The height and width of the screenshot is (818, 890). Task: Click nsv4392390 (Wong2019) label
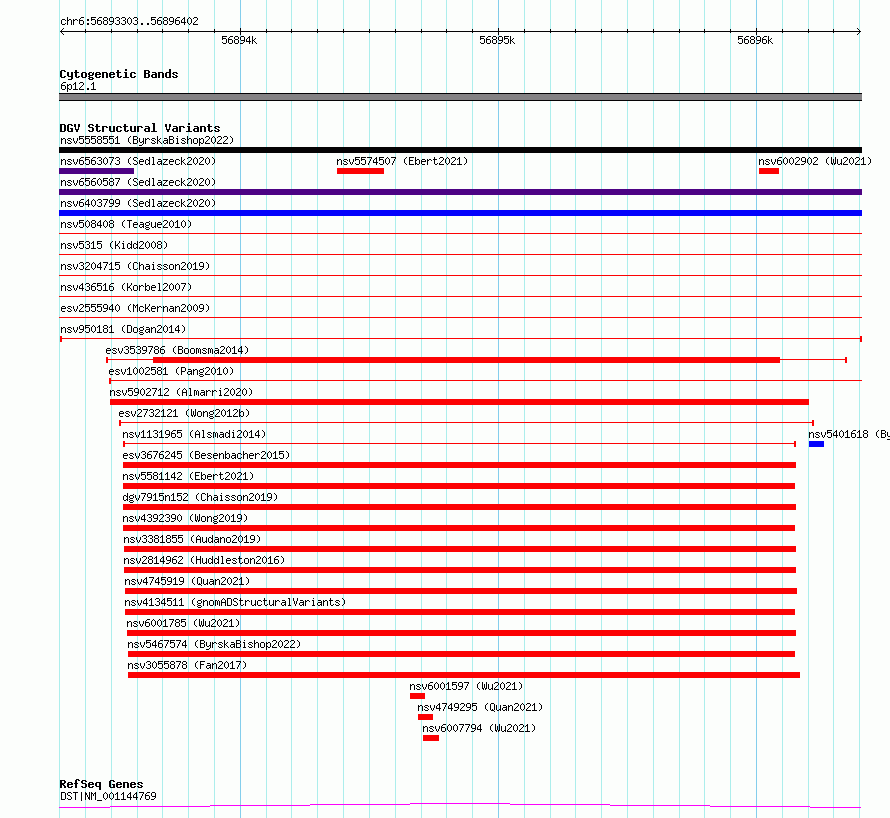[185, 518]
